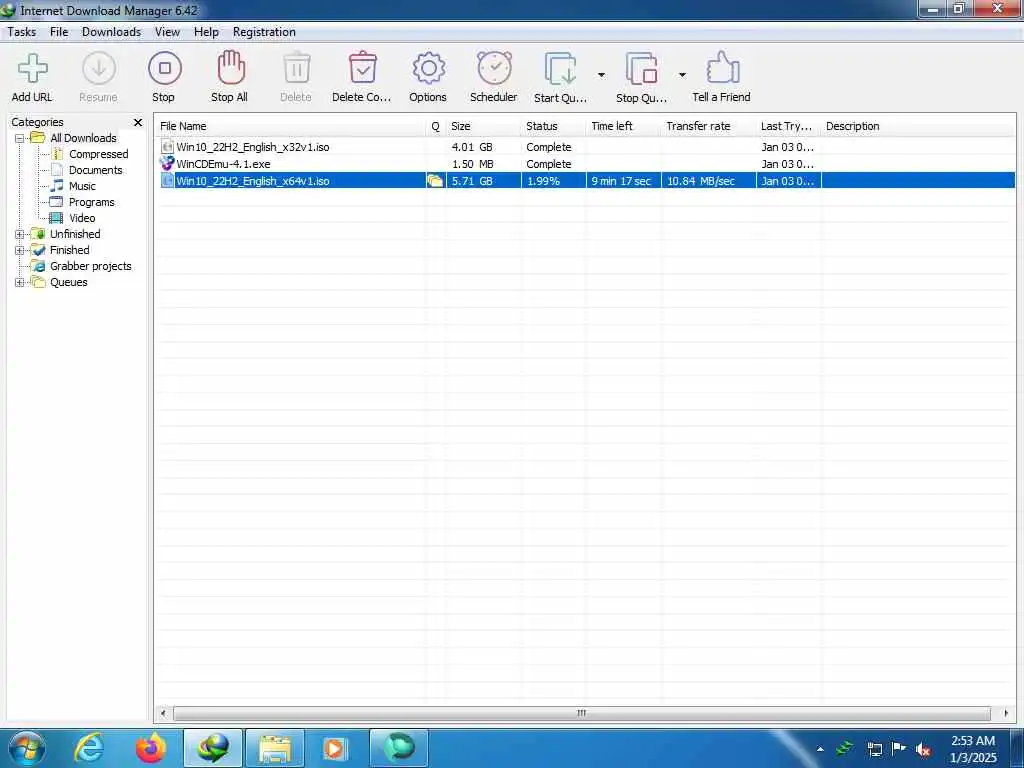
Task: Open the File menu
Action: 59,32
